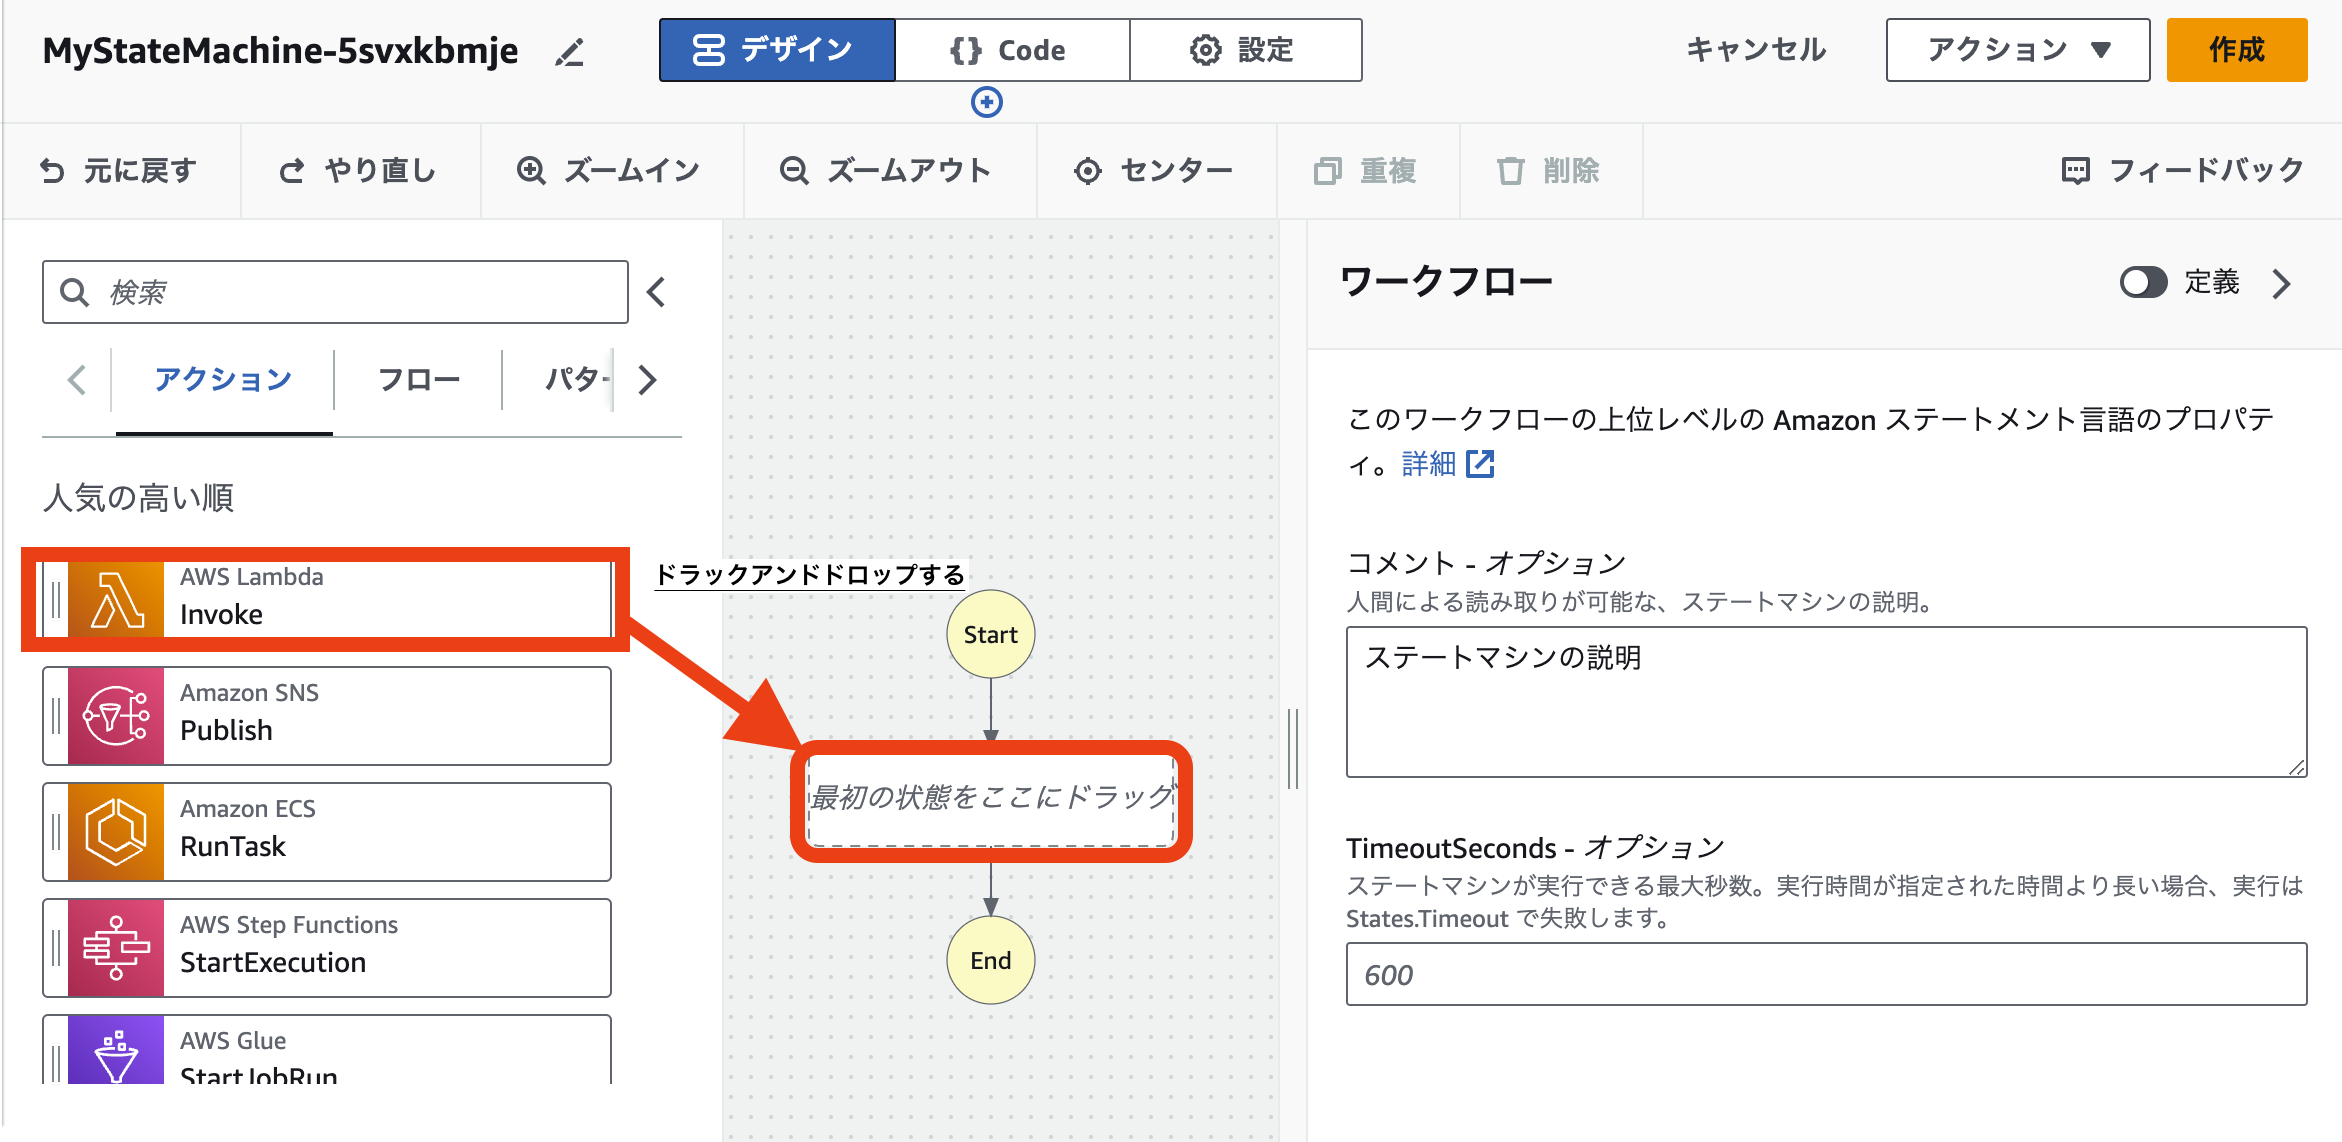2342x1142 pixels.
Task: Click the ズームイン tool
Action: [x=611, y=170]
